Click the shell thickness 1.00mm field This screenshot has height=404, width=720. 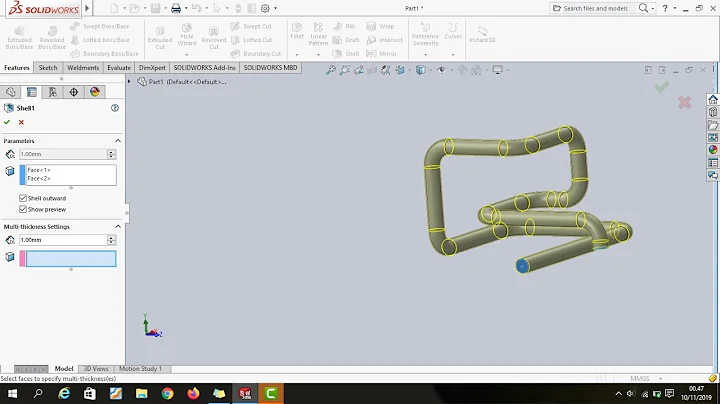[x=63, y=154]
